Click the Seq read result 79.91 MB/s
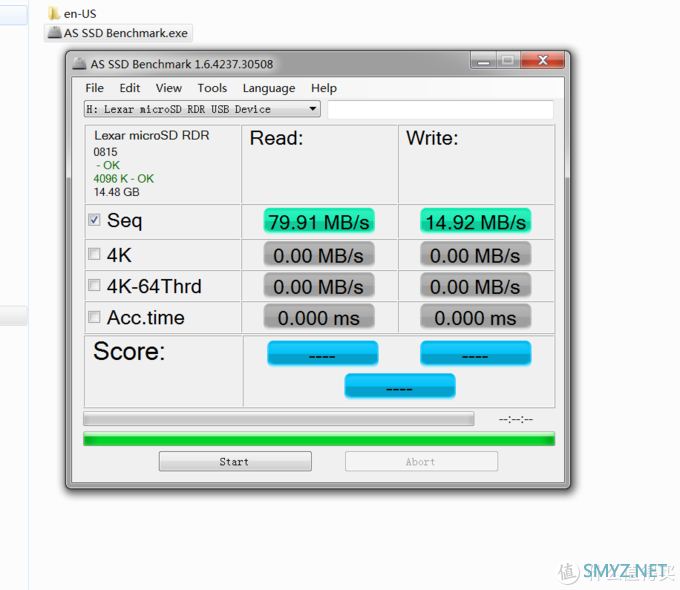680x590 pixels. pyautogui.click(x=319, y=221)
